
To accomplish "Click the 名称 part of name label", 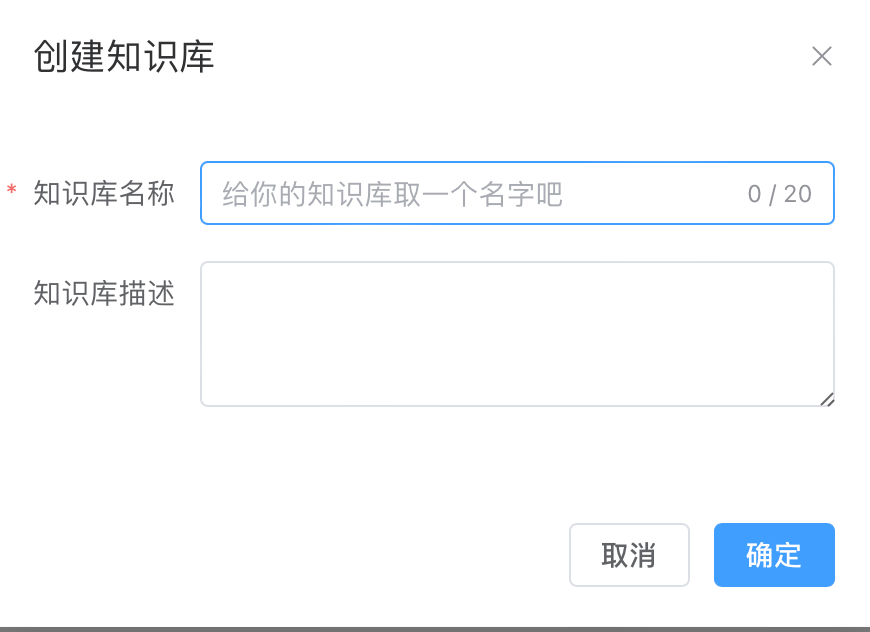I will [147, 193].
